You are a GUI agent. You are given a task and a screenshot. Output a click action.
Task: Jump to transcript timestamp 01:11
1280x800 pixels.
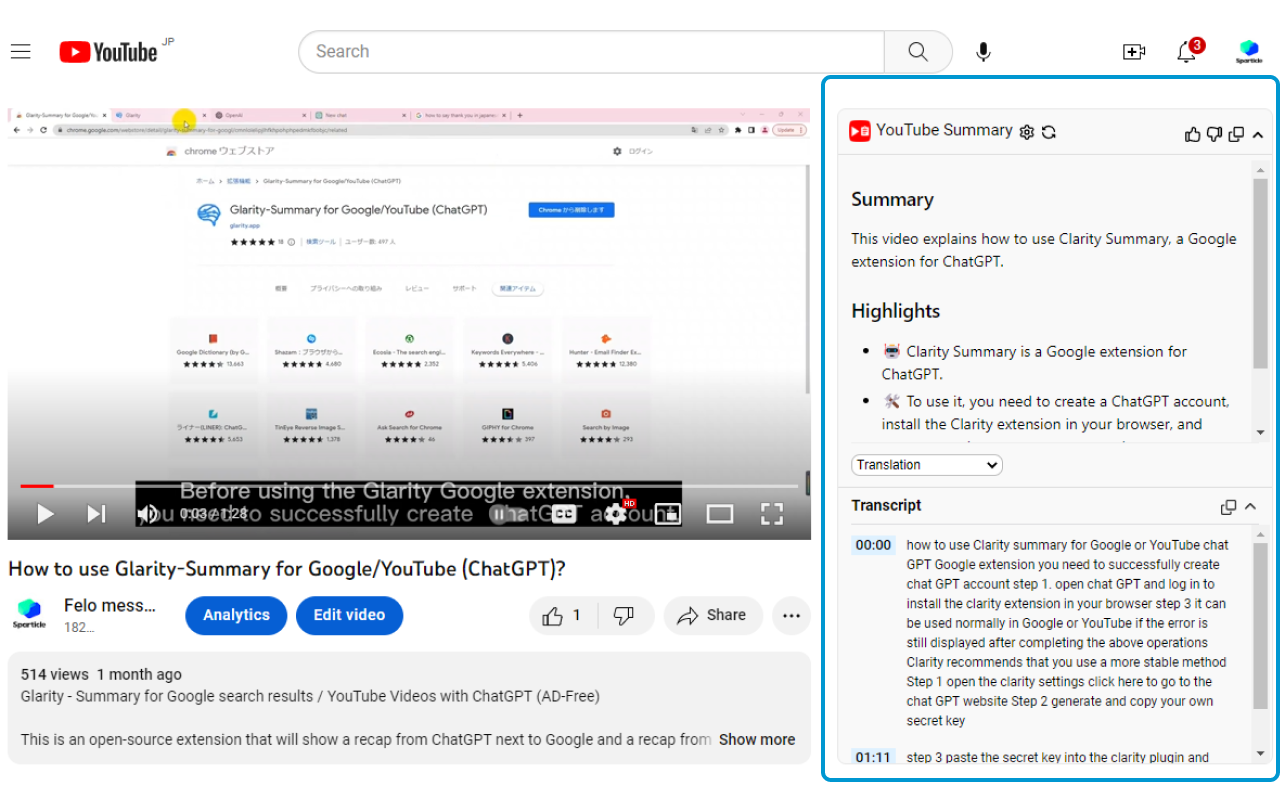(x=873, y=758)
